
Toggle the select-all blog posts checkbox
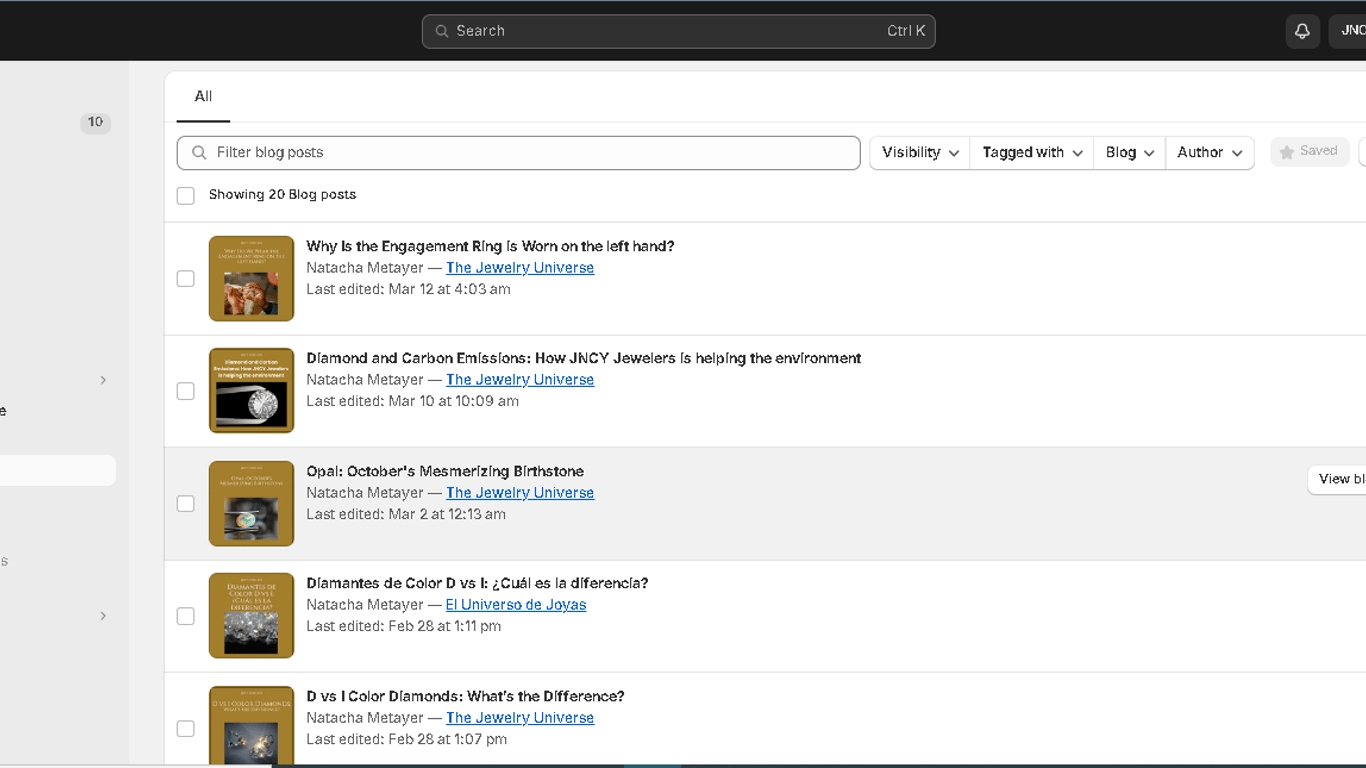[186, 196]
